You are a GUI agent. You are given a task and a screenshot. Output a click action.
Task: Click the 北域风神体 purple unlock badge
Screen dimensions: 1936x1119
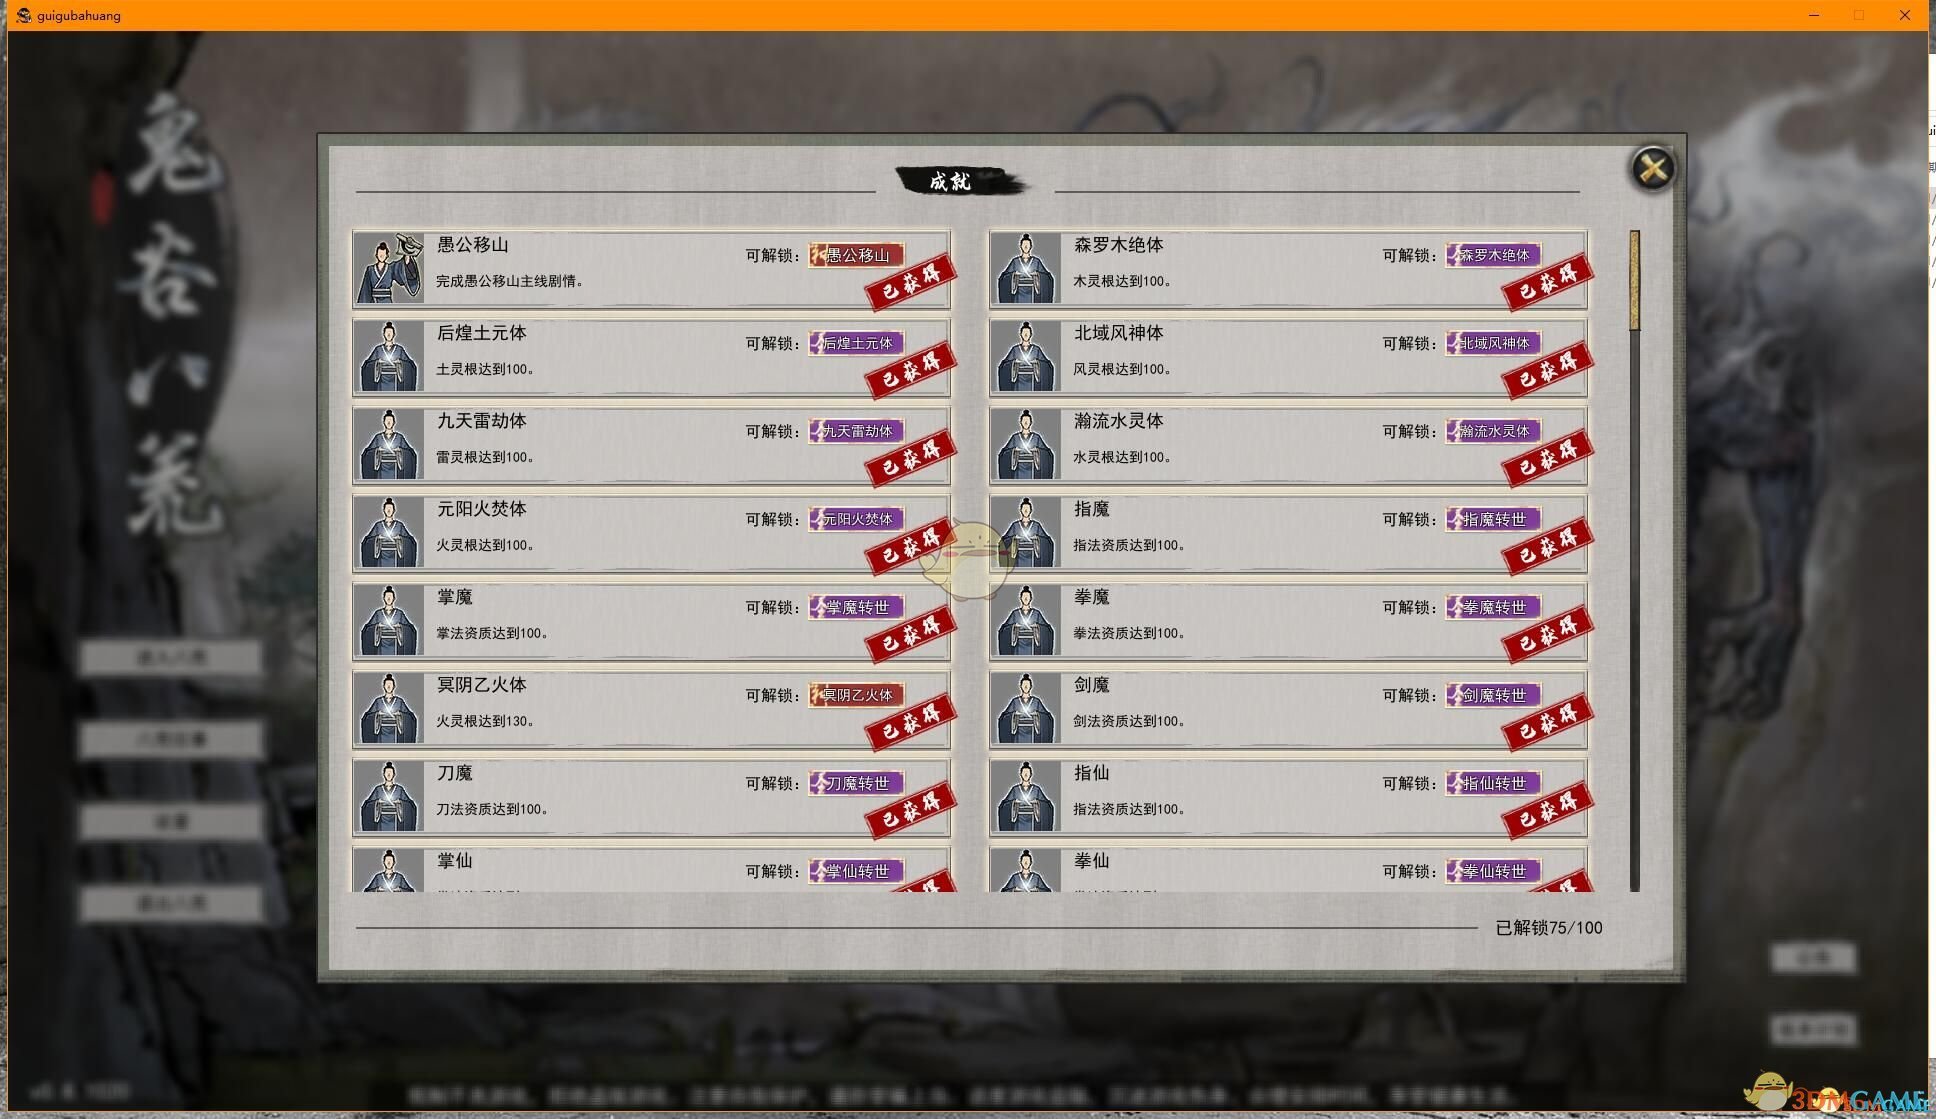(1493, 343)
